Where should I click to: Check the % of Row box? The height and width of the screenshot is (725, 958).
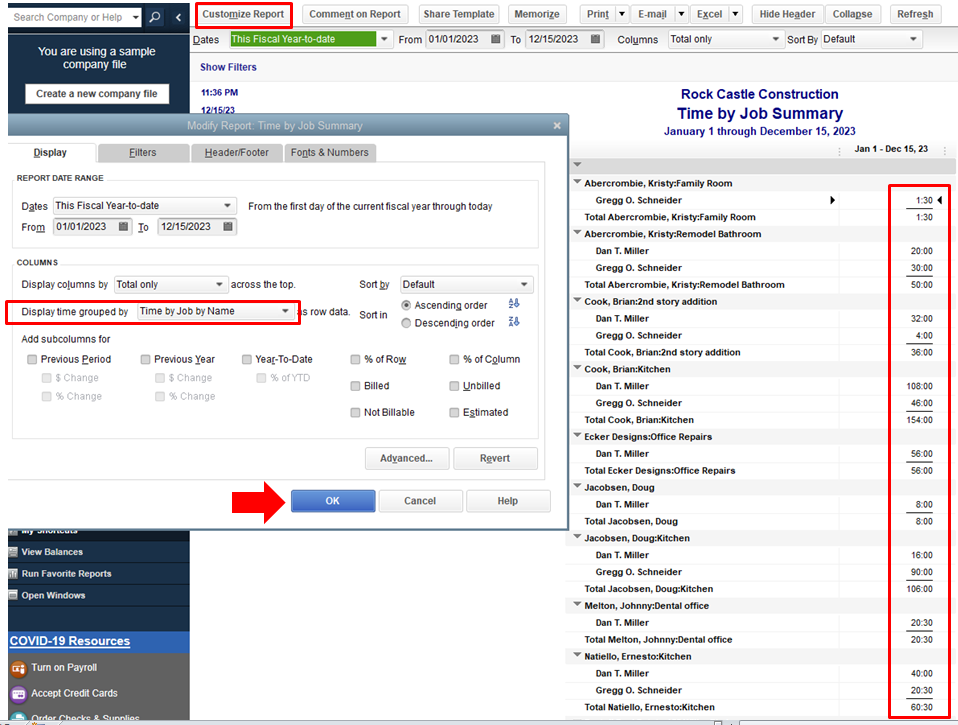(355, 359)
